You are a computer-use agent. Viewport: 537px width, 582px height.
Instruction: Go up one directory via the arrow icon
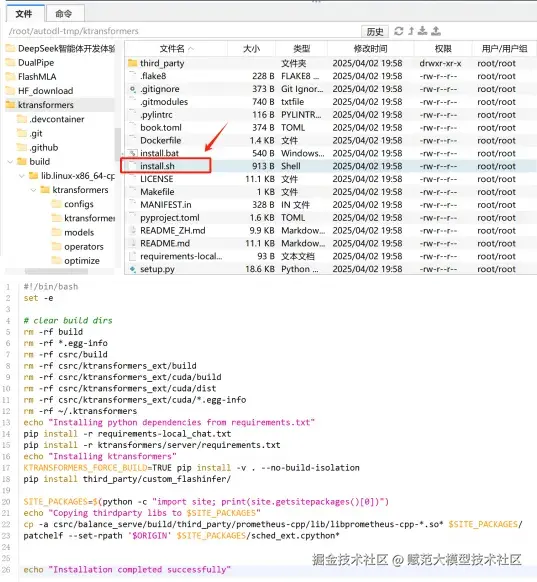pyautogui.click(x=411, y=31)
